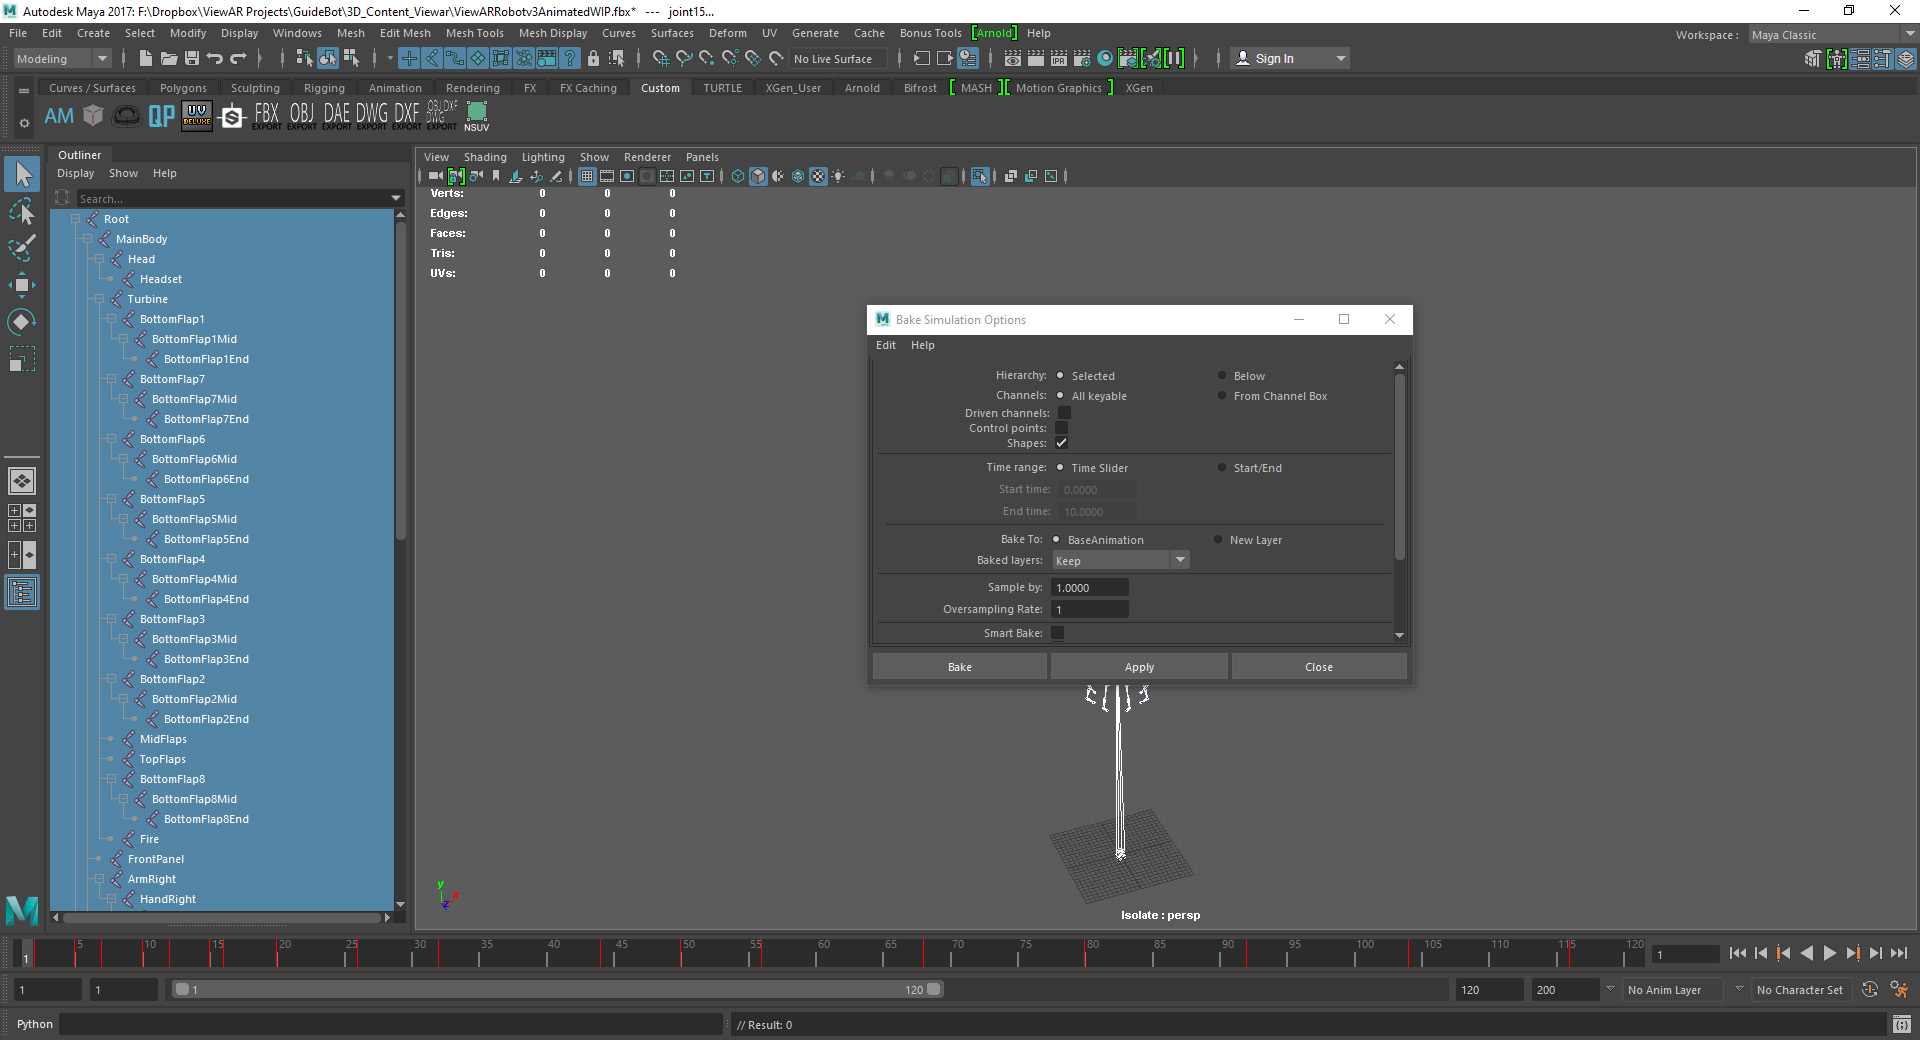Choose Start/End time range option

1222,468
